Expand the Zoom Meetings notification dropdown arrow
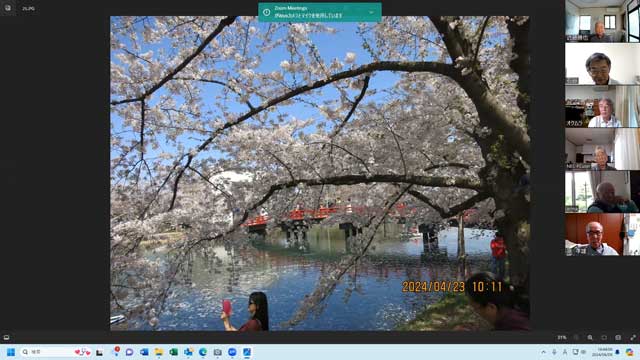 pos(371,12)
